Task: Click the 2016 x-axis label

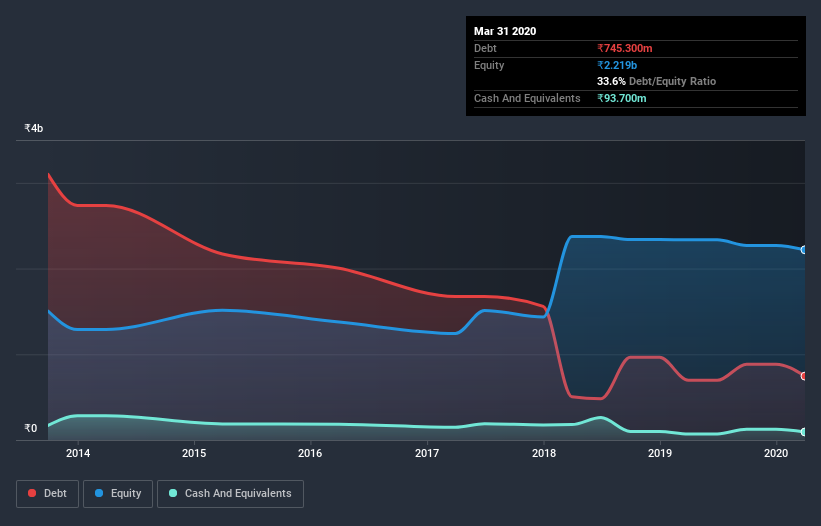Action: (310, 453)
